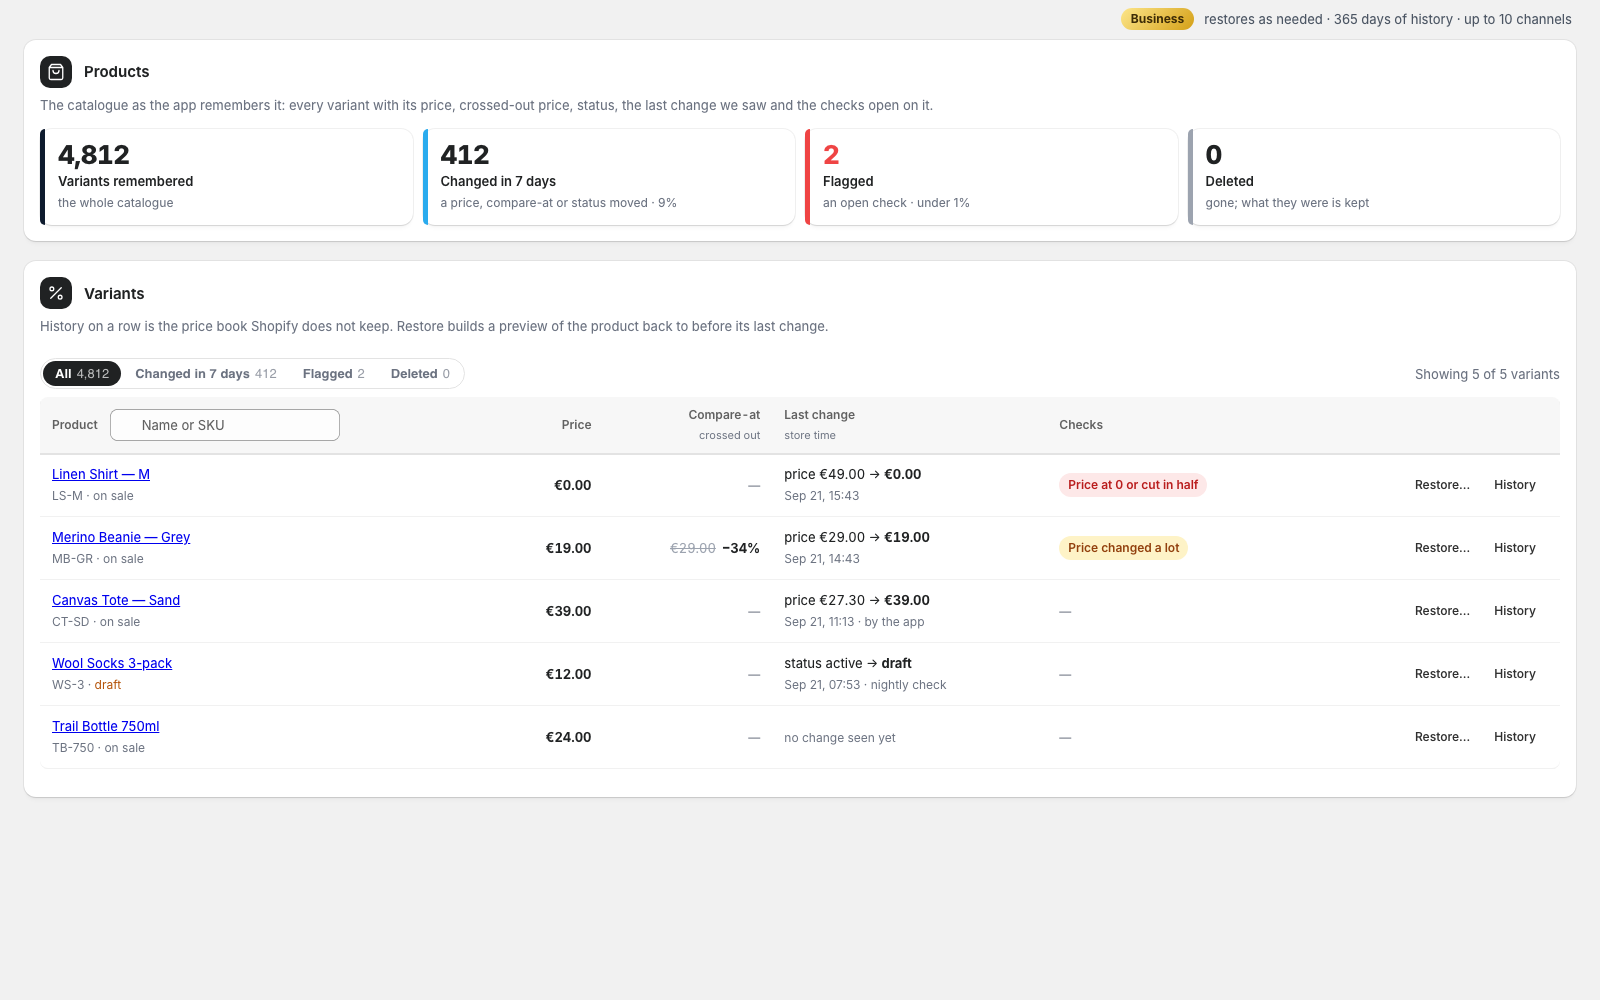The width and height of the screenshot is (1600, 1000).
Task: Switch to Changed in 7 days tab
Action: click(x=206, y=374)
